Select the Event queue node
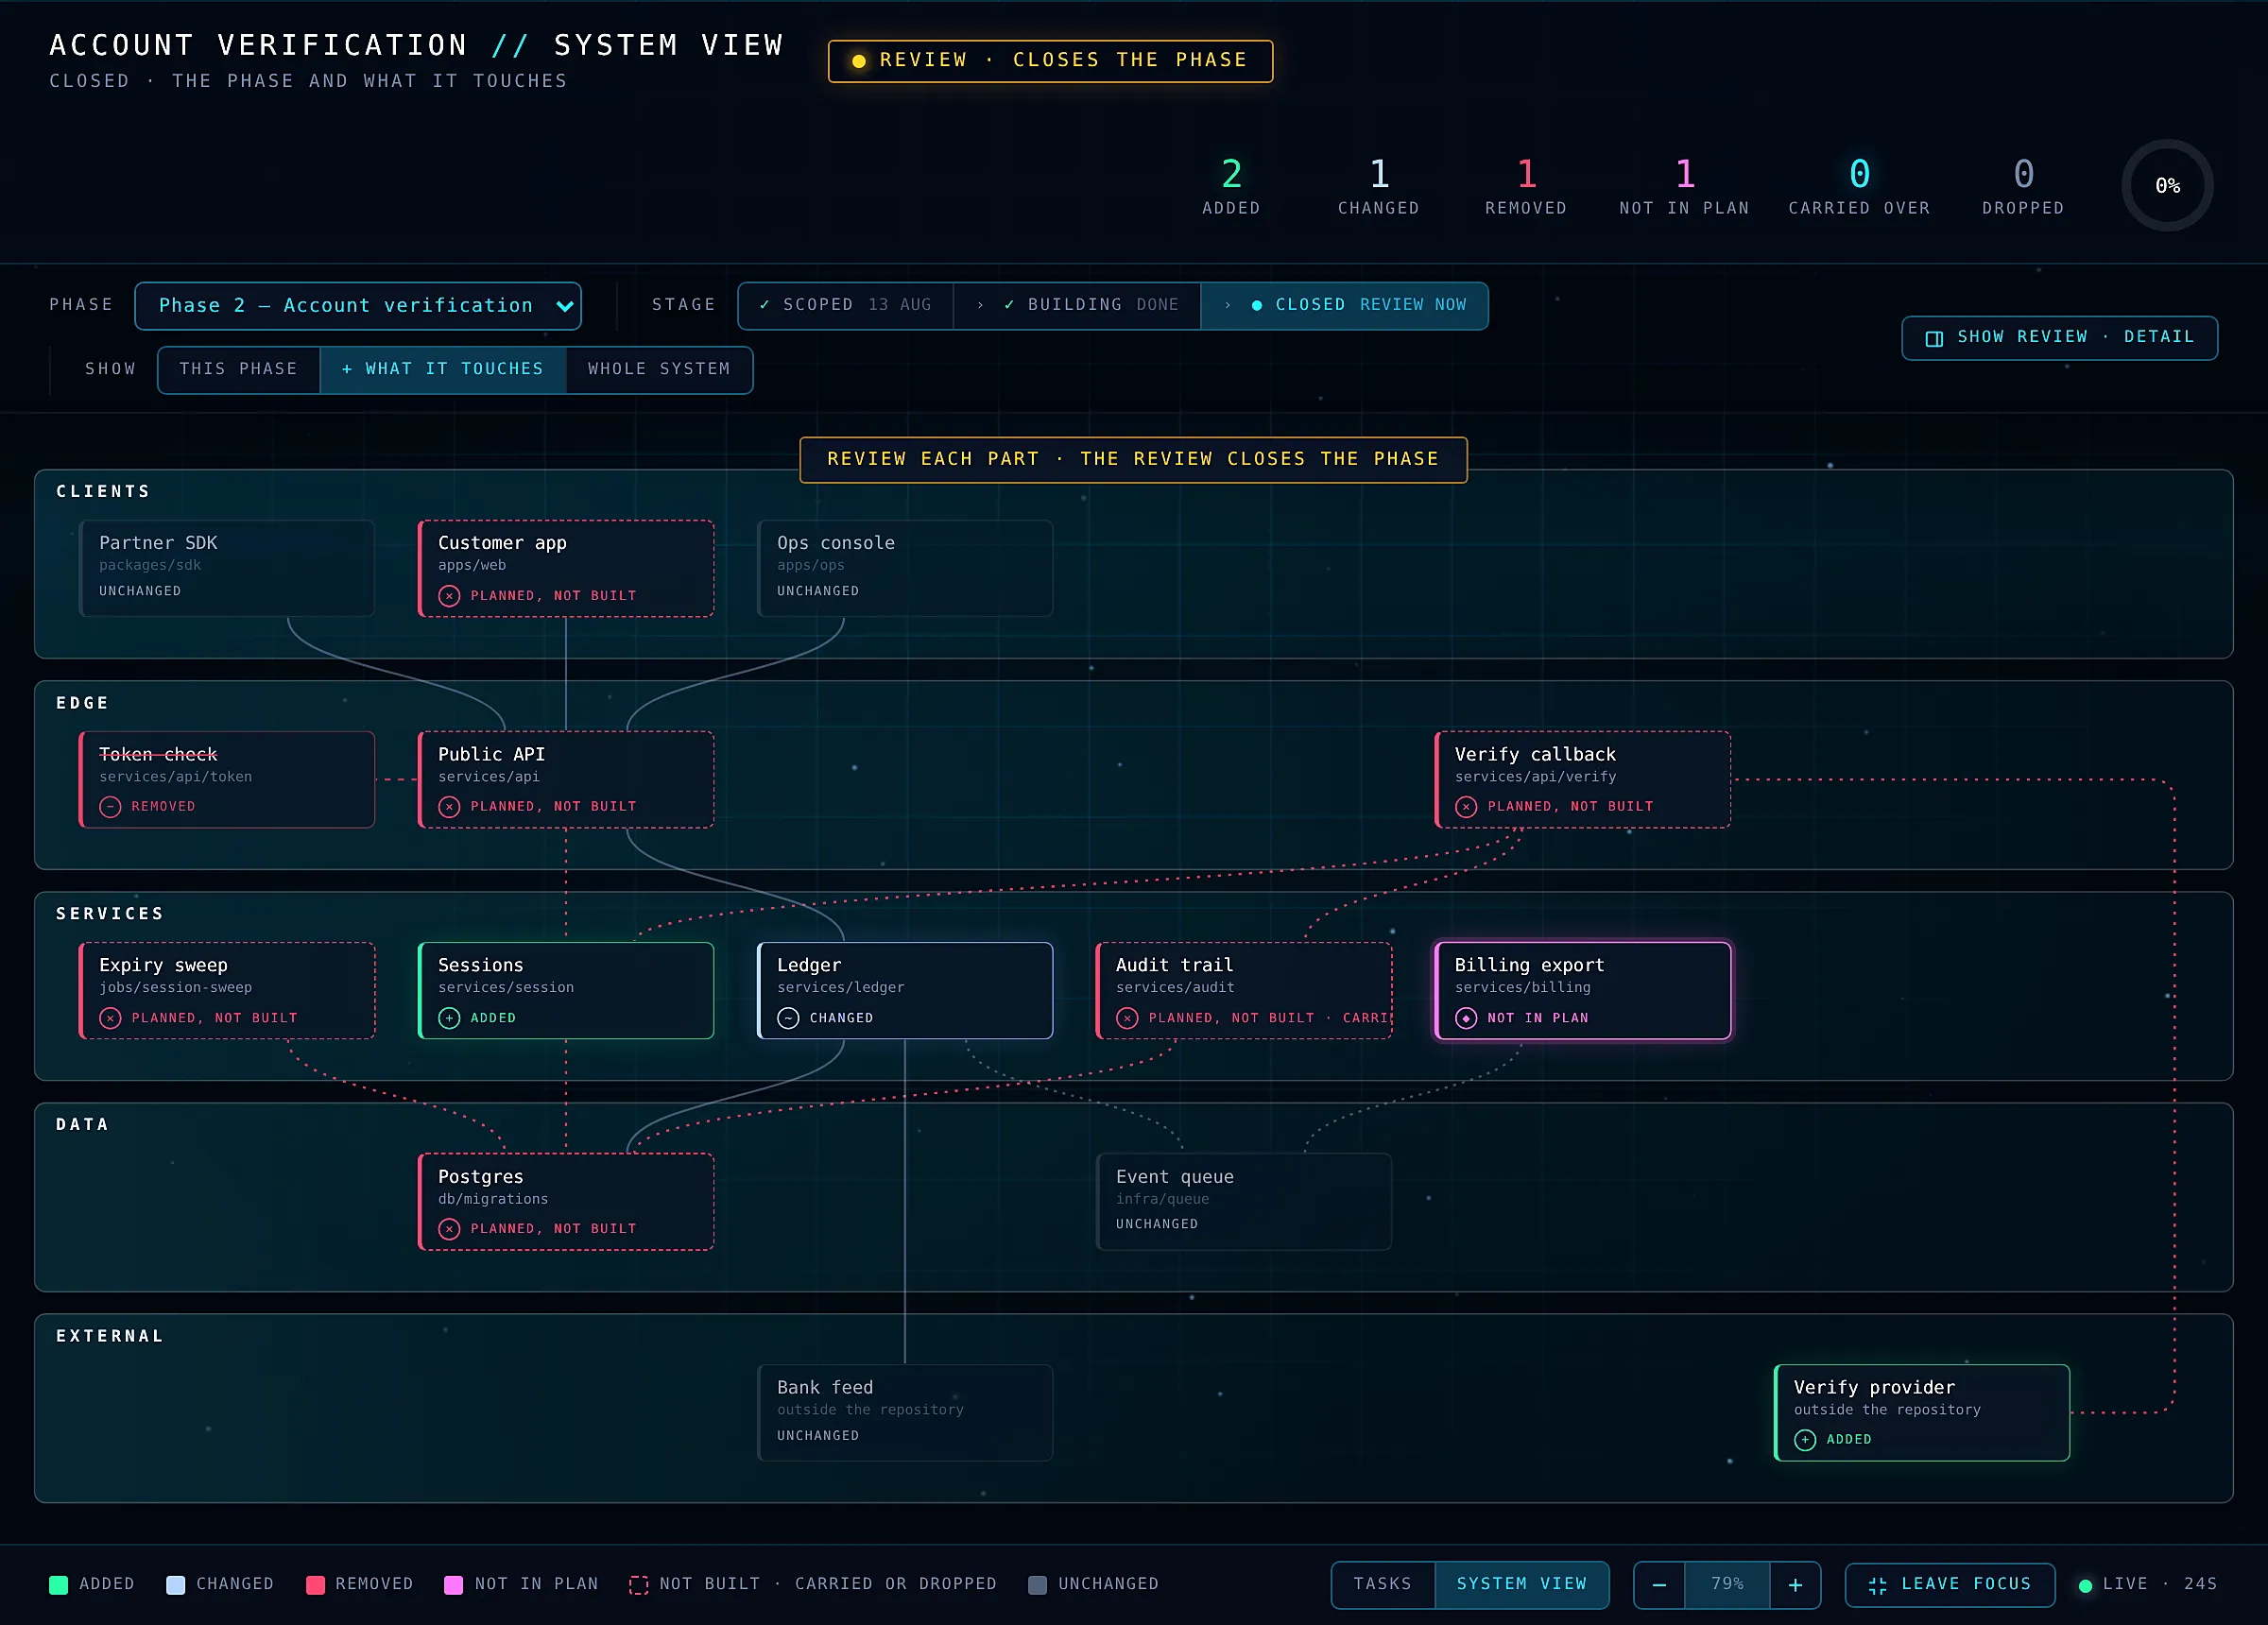The width and height of the screenshot is (2268, 1625). tap(1244, 1201)
